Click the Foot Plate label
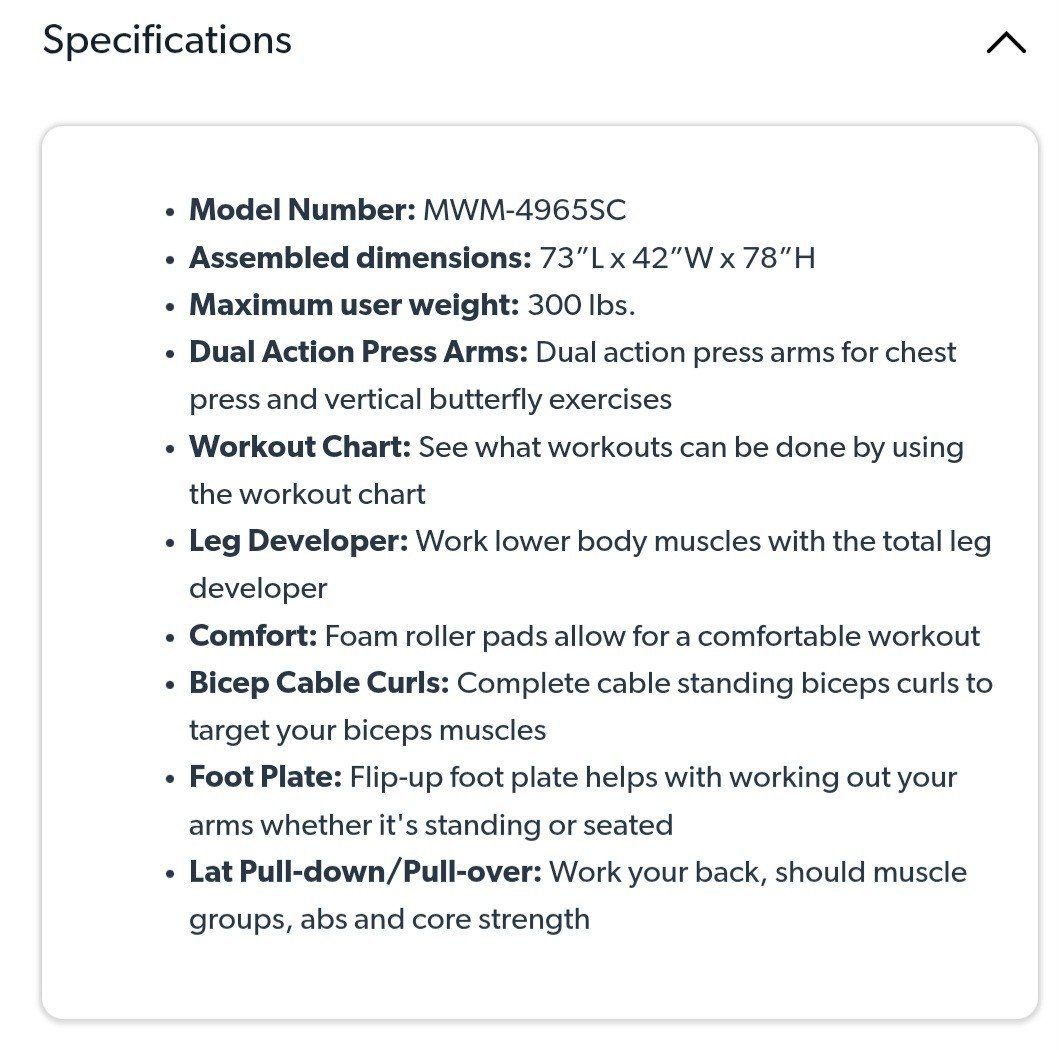1063x1050 pixels. click(265, 777)
